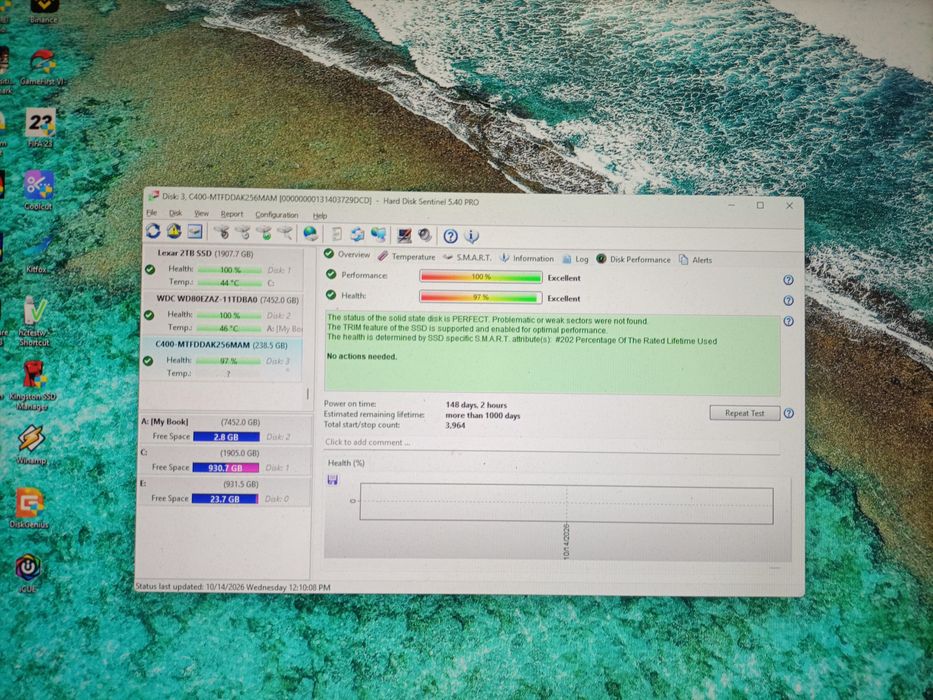
Task: Select the C400-MTFDDAK256MAM disk entry
Action: point(221,359)
